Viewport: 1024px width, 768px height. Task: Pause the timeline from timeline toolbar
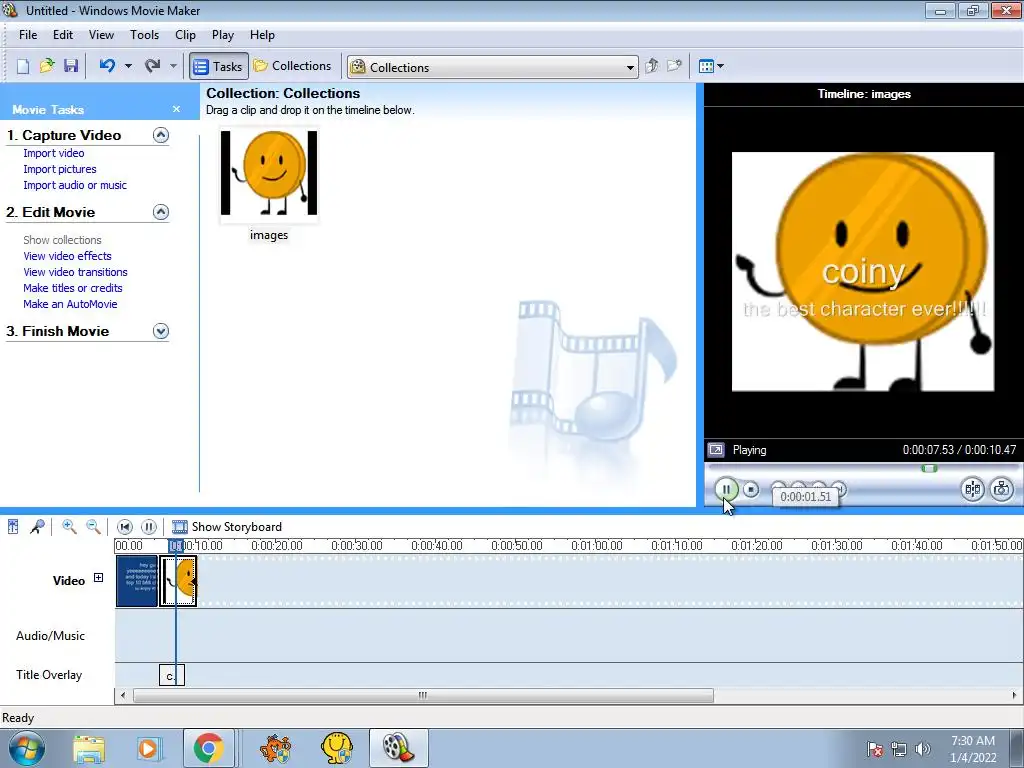[149, 527]
